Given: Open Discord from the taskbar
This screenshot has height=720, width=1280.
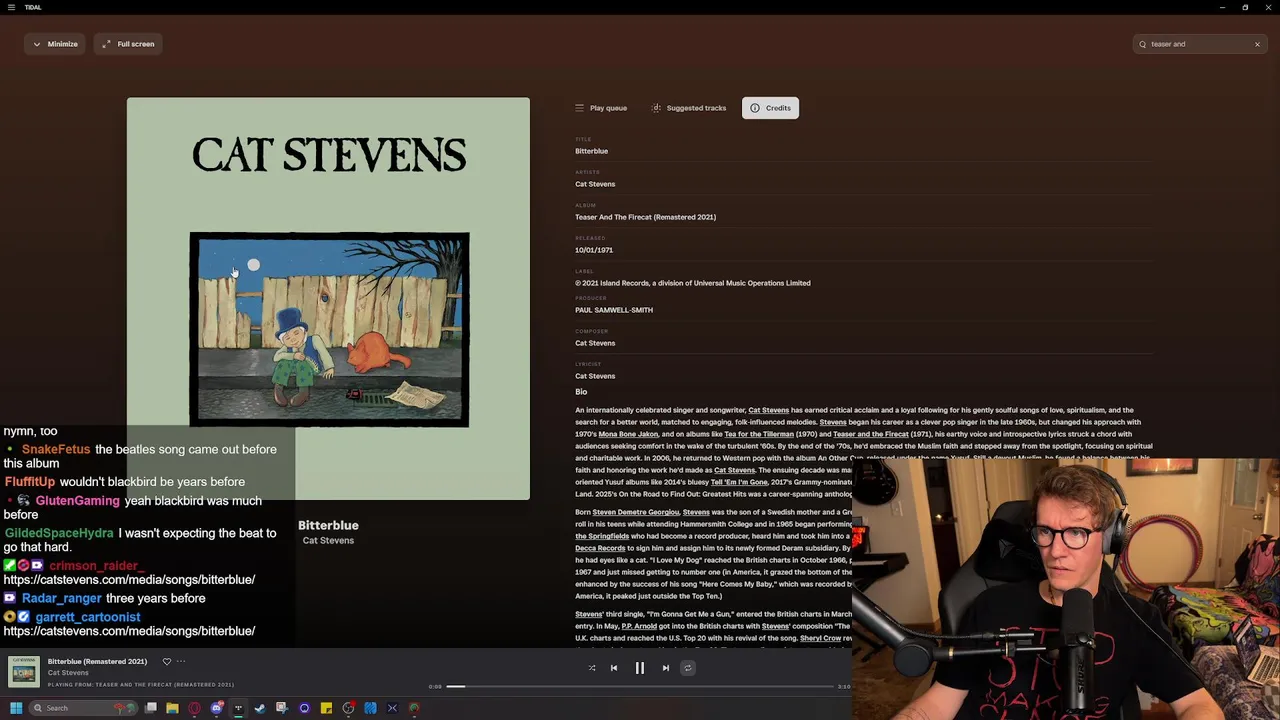Looking at the screenshot, I should point(217,708).
